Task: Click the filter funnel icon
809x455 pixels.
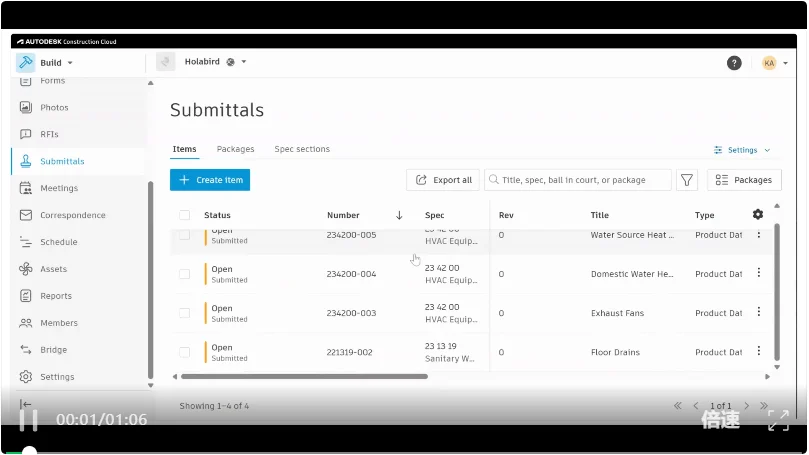Action: 687,180
